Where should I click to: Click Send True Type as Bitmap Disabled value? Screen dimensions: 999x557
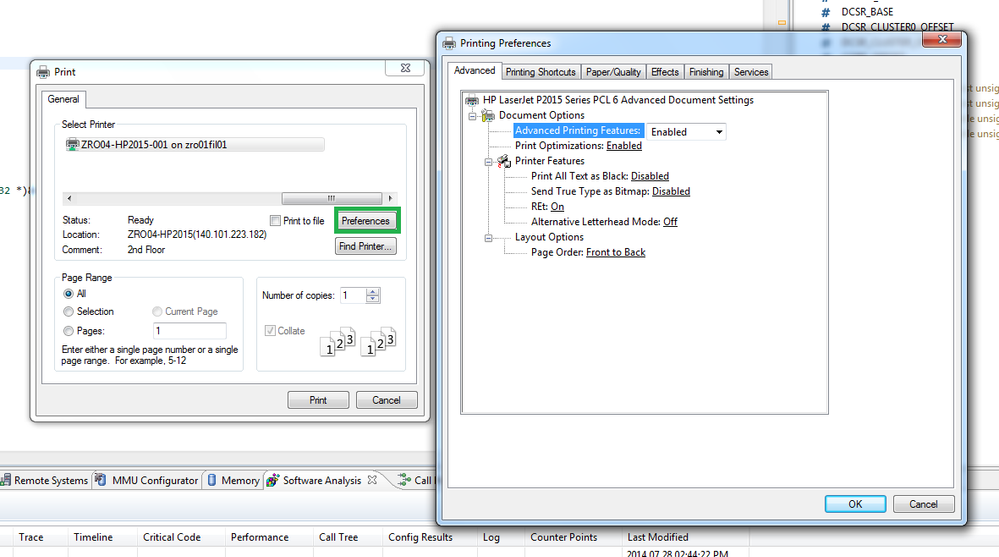pos(671,191)
